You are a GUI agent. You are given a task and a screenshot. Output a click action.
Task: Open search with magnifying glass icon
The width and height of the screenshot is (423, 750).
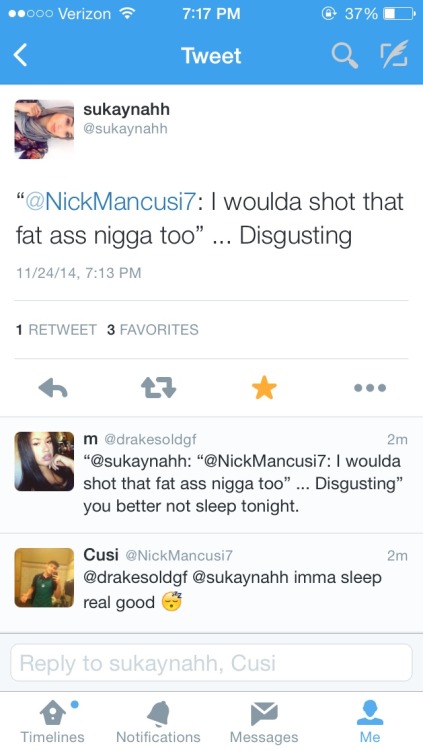point(345,56)
